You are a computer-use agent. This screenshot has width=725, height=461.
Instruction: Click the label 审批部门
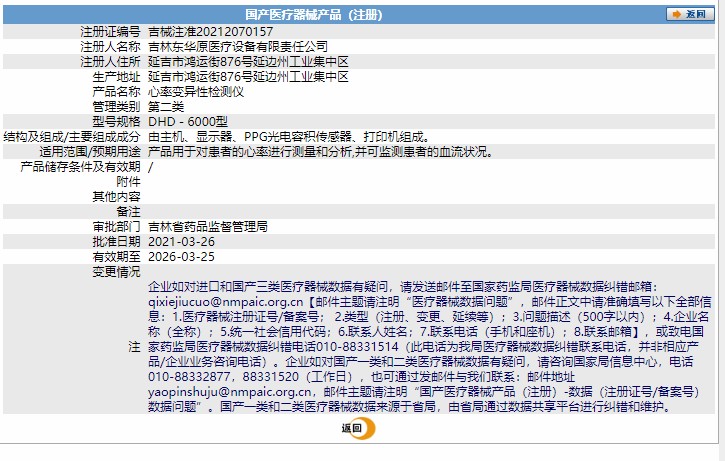pos(116,227)
